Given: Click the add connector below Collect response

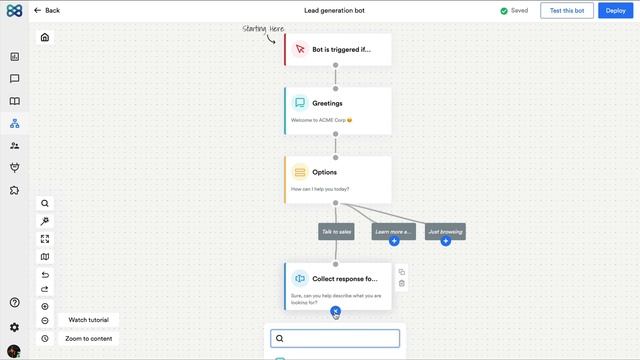Looking at the screenshot, I should (x=335, y=311).
